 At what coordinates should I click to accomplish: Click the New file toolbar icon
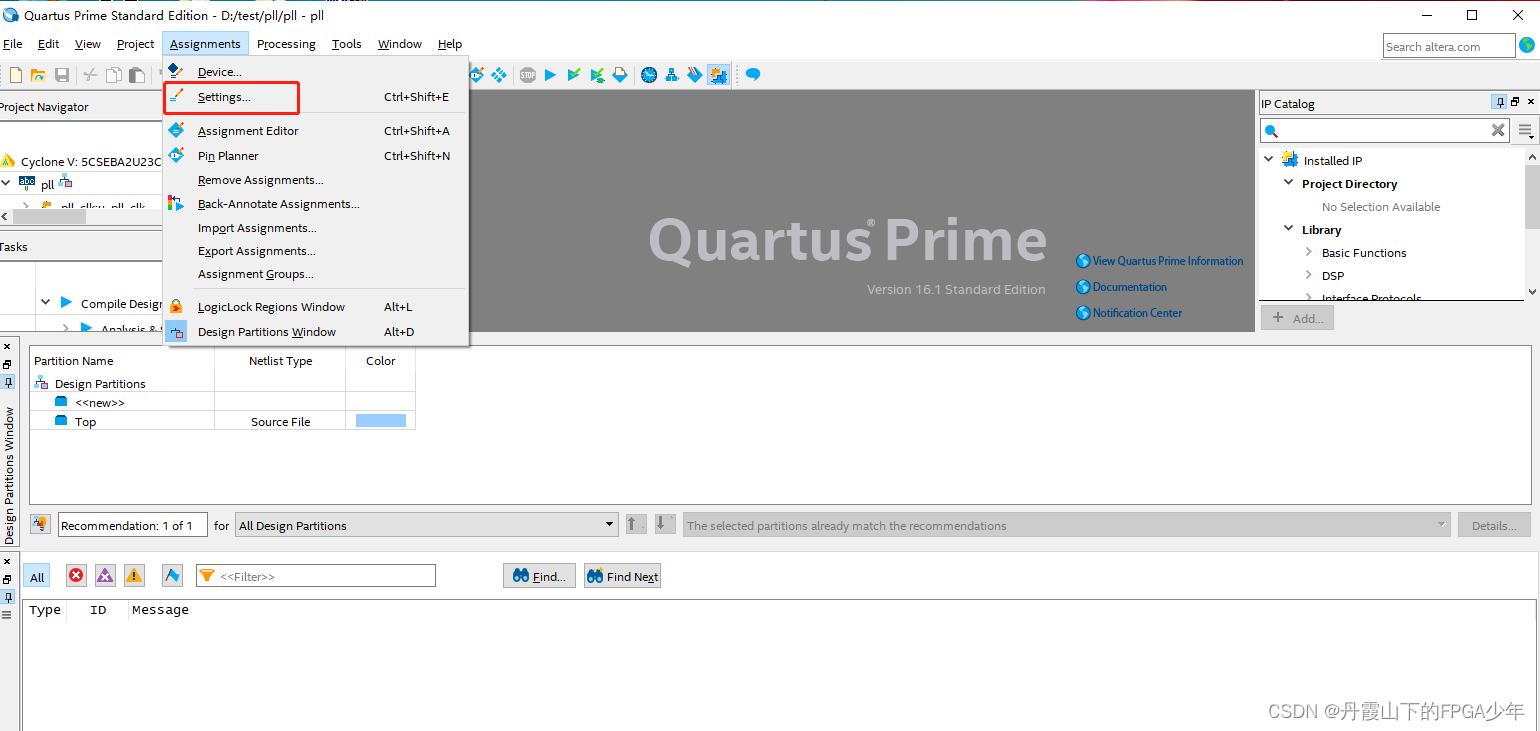click(x=16, y=75)
